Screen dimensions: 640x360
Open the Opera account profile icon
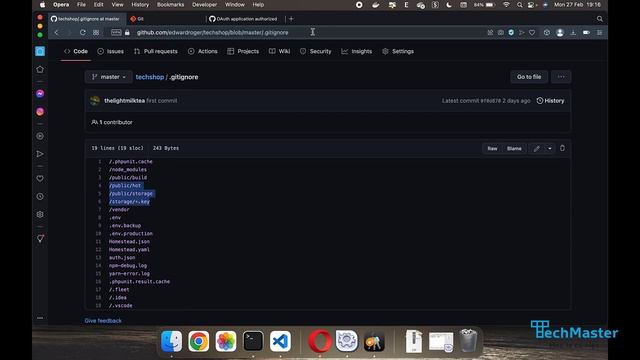coord(560,33)
